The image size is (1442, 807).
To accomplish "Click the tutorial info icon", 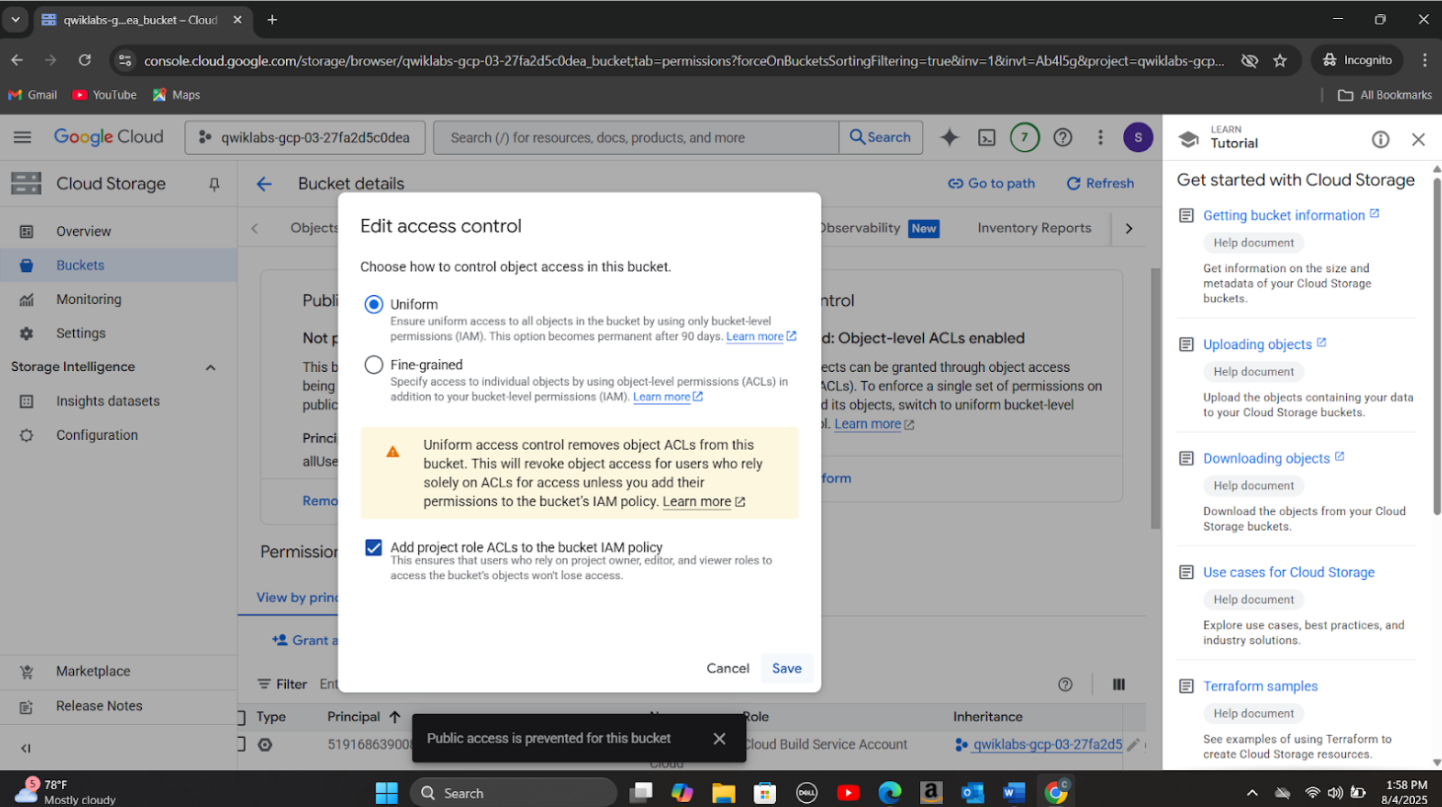I will click(1380, 140).
